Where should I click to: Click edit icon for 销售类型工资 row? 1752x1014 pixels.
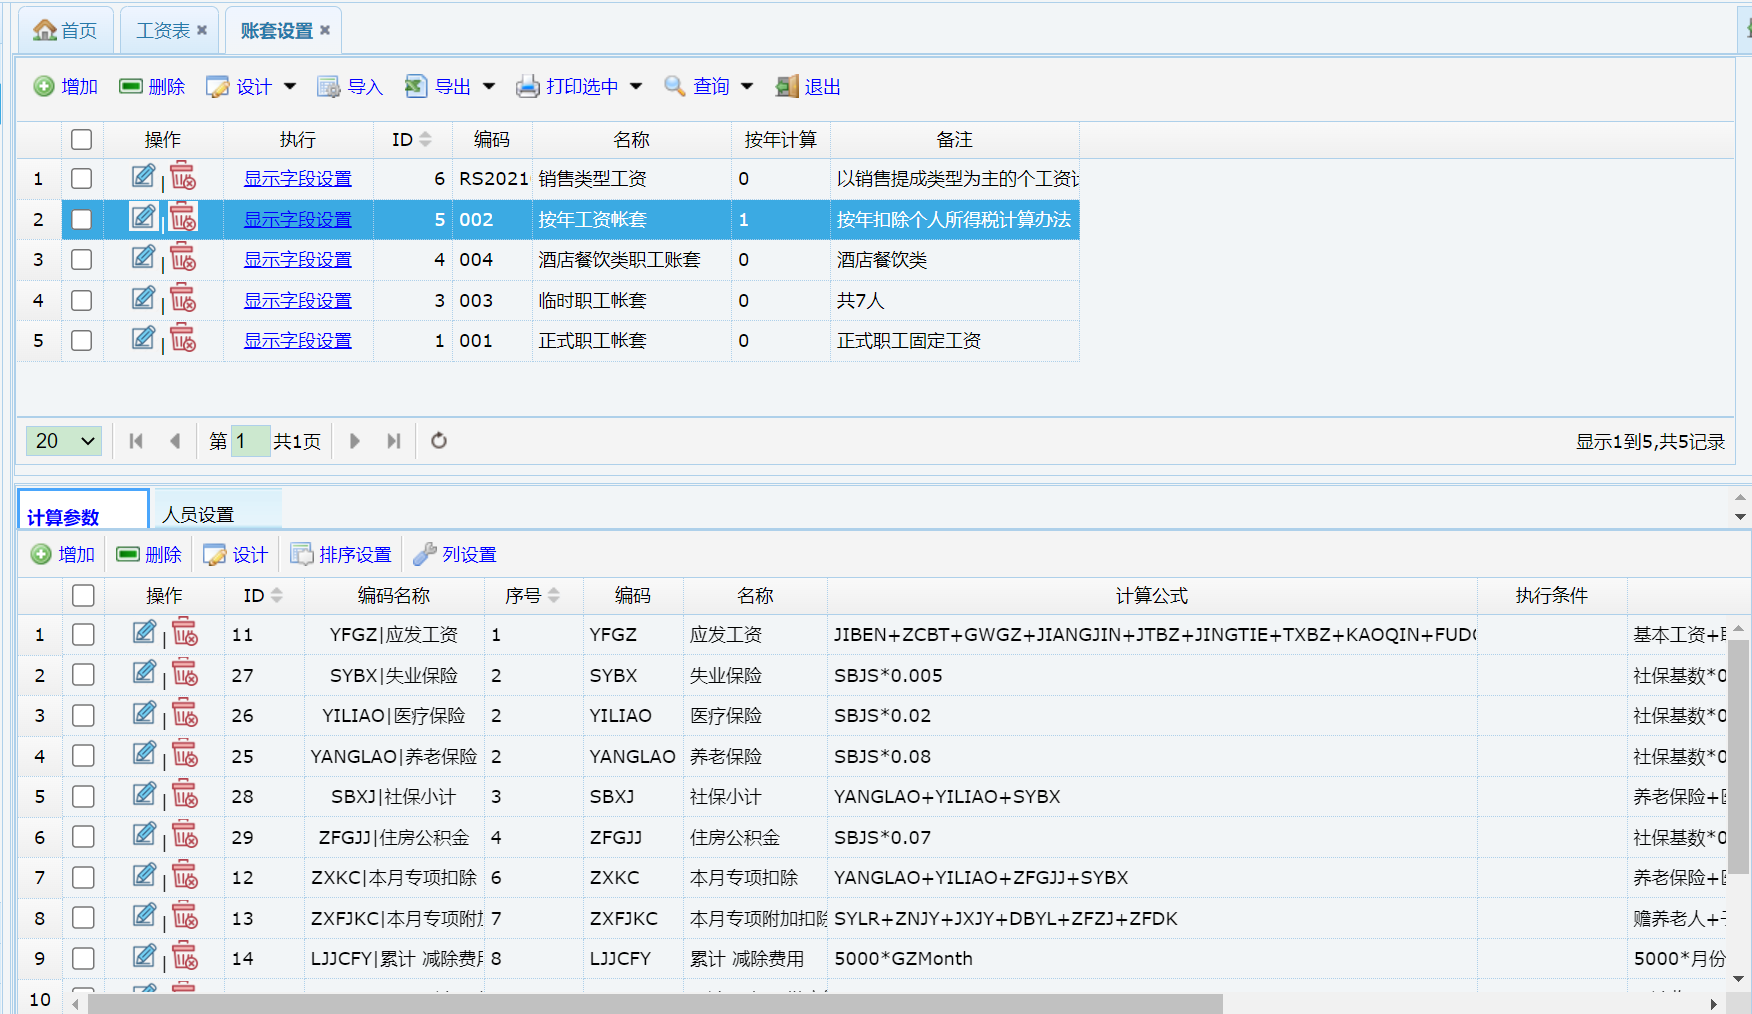pos(144,177)
